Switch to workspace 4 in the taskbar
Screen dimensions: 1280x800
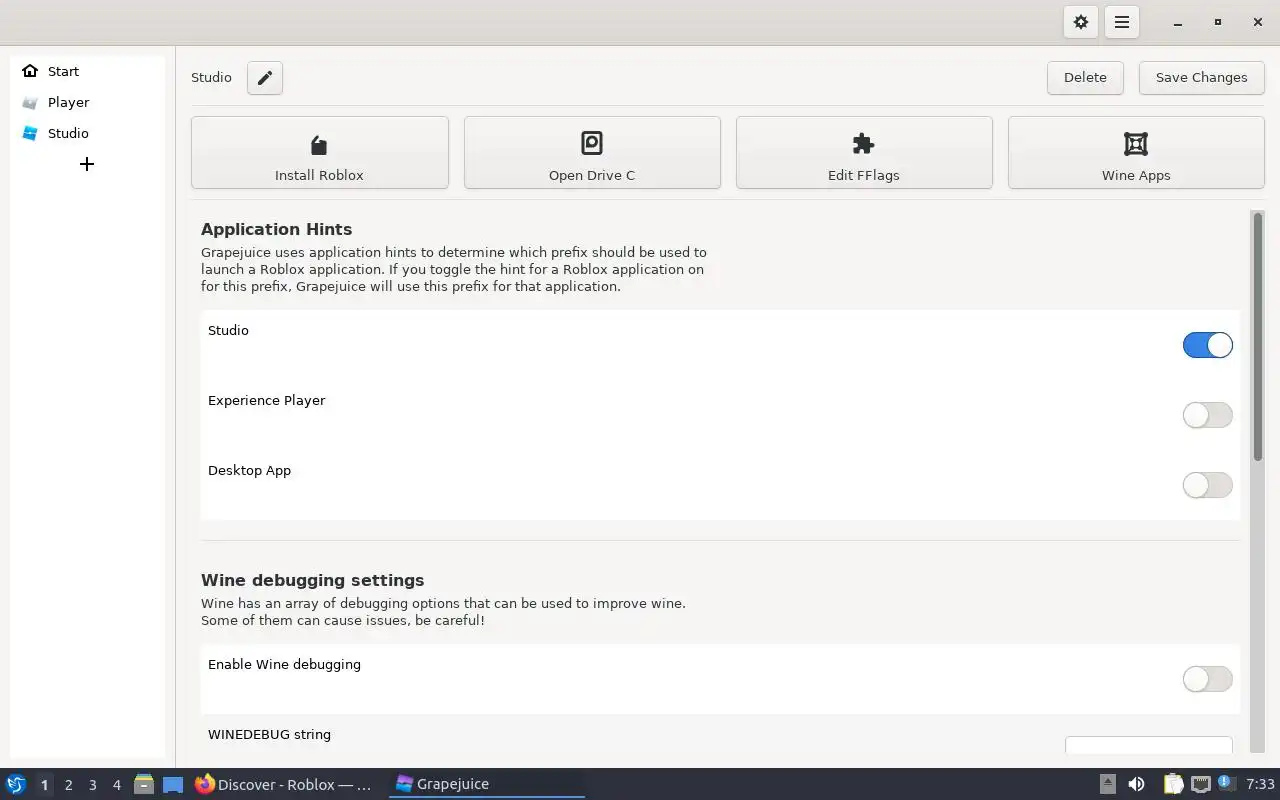[x=116, y=785]
